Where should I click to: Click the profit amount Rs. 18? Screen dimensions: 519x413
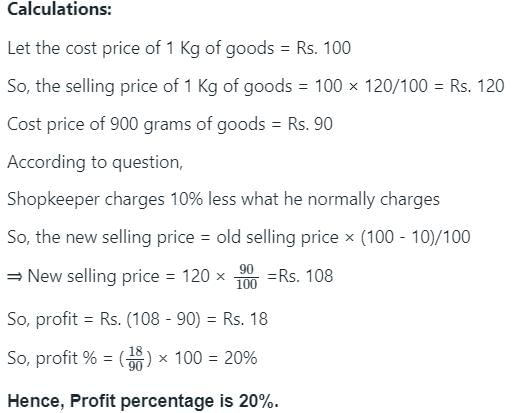tap(245, 319)
